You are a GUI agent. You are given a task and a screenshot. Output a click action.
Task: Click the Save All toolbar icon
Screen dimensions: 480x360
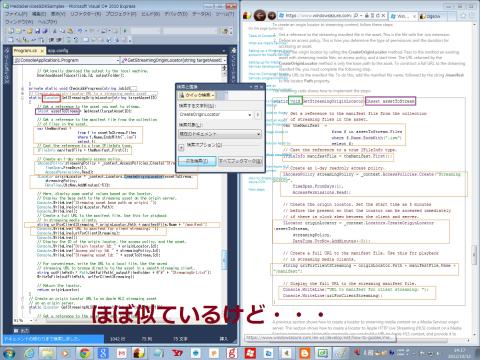pyautogui.click(x=45, y=31)
